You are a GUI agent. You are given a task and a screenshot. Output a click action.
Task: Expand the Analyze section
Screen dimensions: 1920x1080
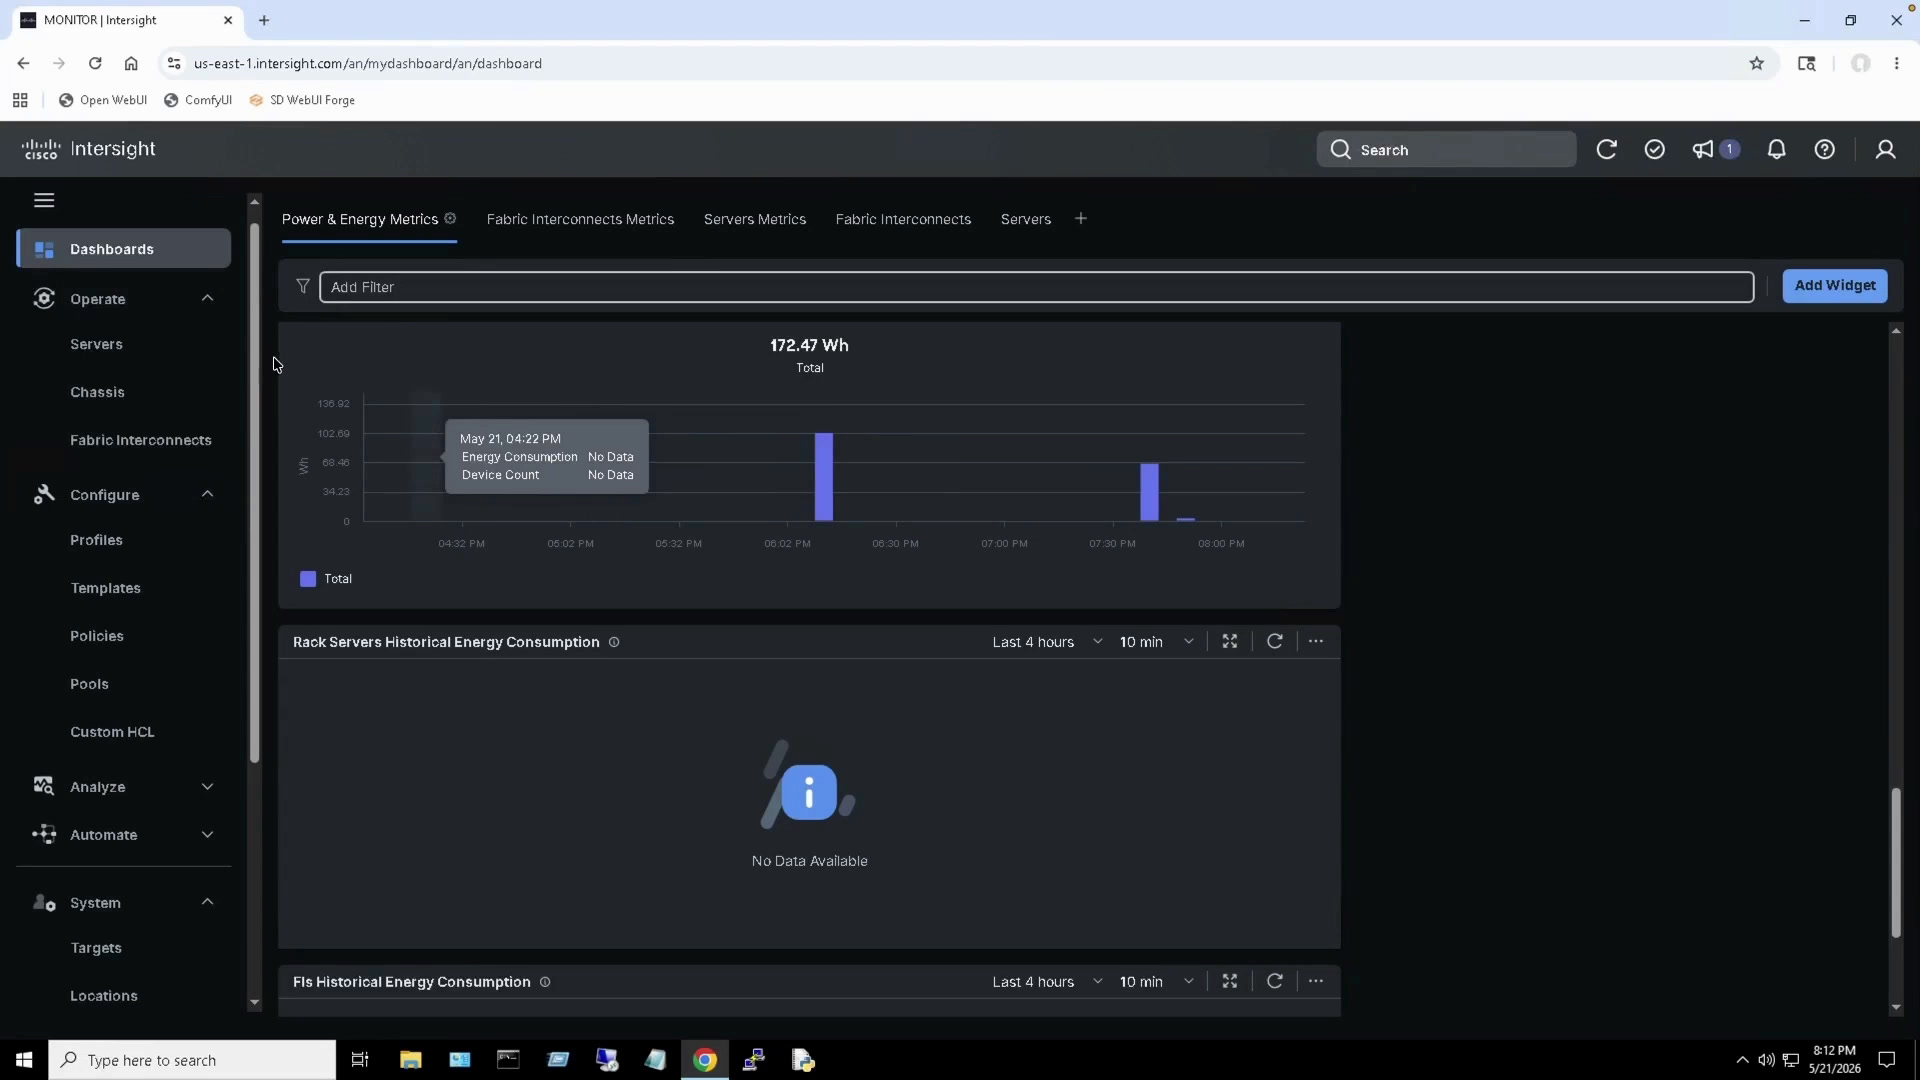[x=208, y=787]
